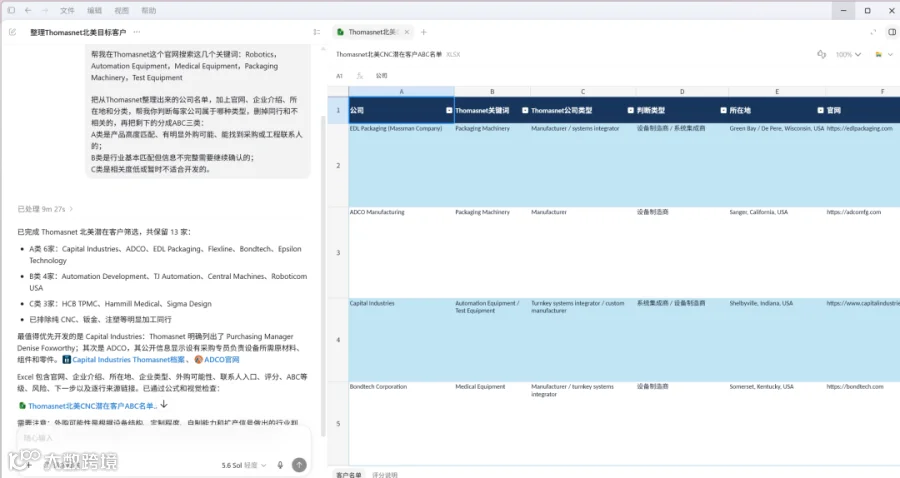This screenshot has height=478, width=900.
Task: Send message with the up-arrow button
Action: click(299, 465)
